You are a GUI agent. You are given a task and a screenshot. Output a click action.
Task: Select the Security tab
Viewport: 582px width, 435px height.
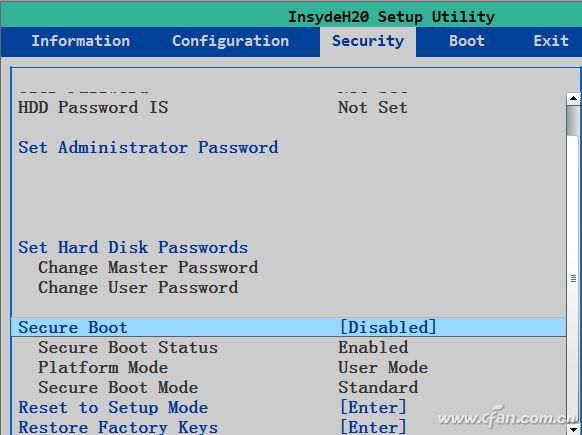pyautogui.click(x=368, y=42)
